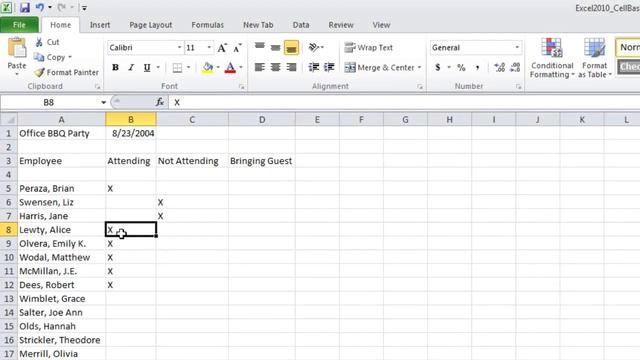640x360 pixels.
Task: Select the Bringing Guest header cell
Action: (x=262, y=161)
